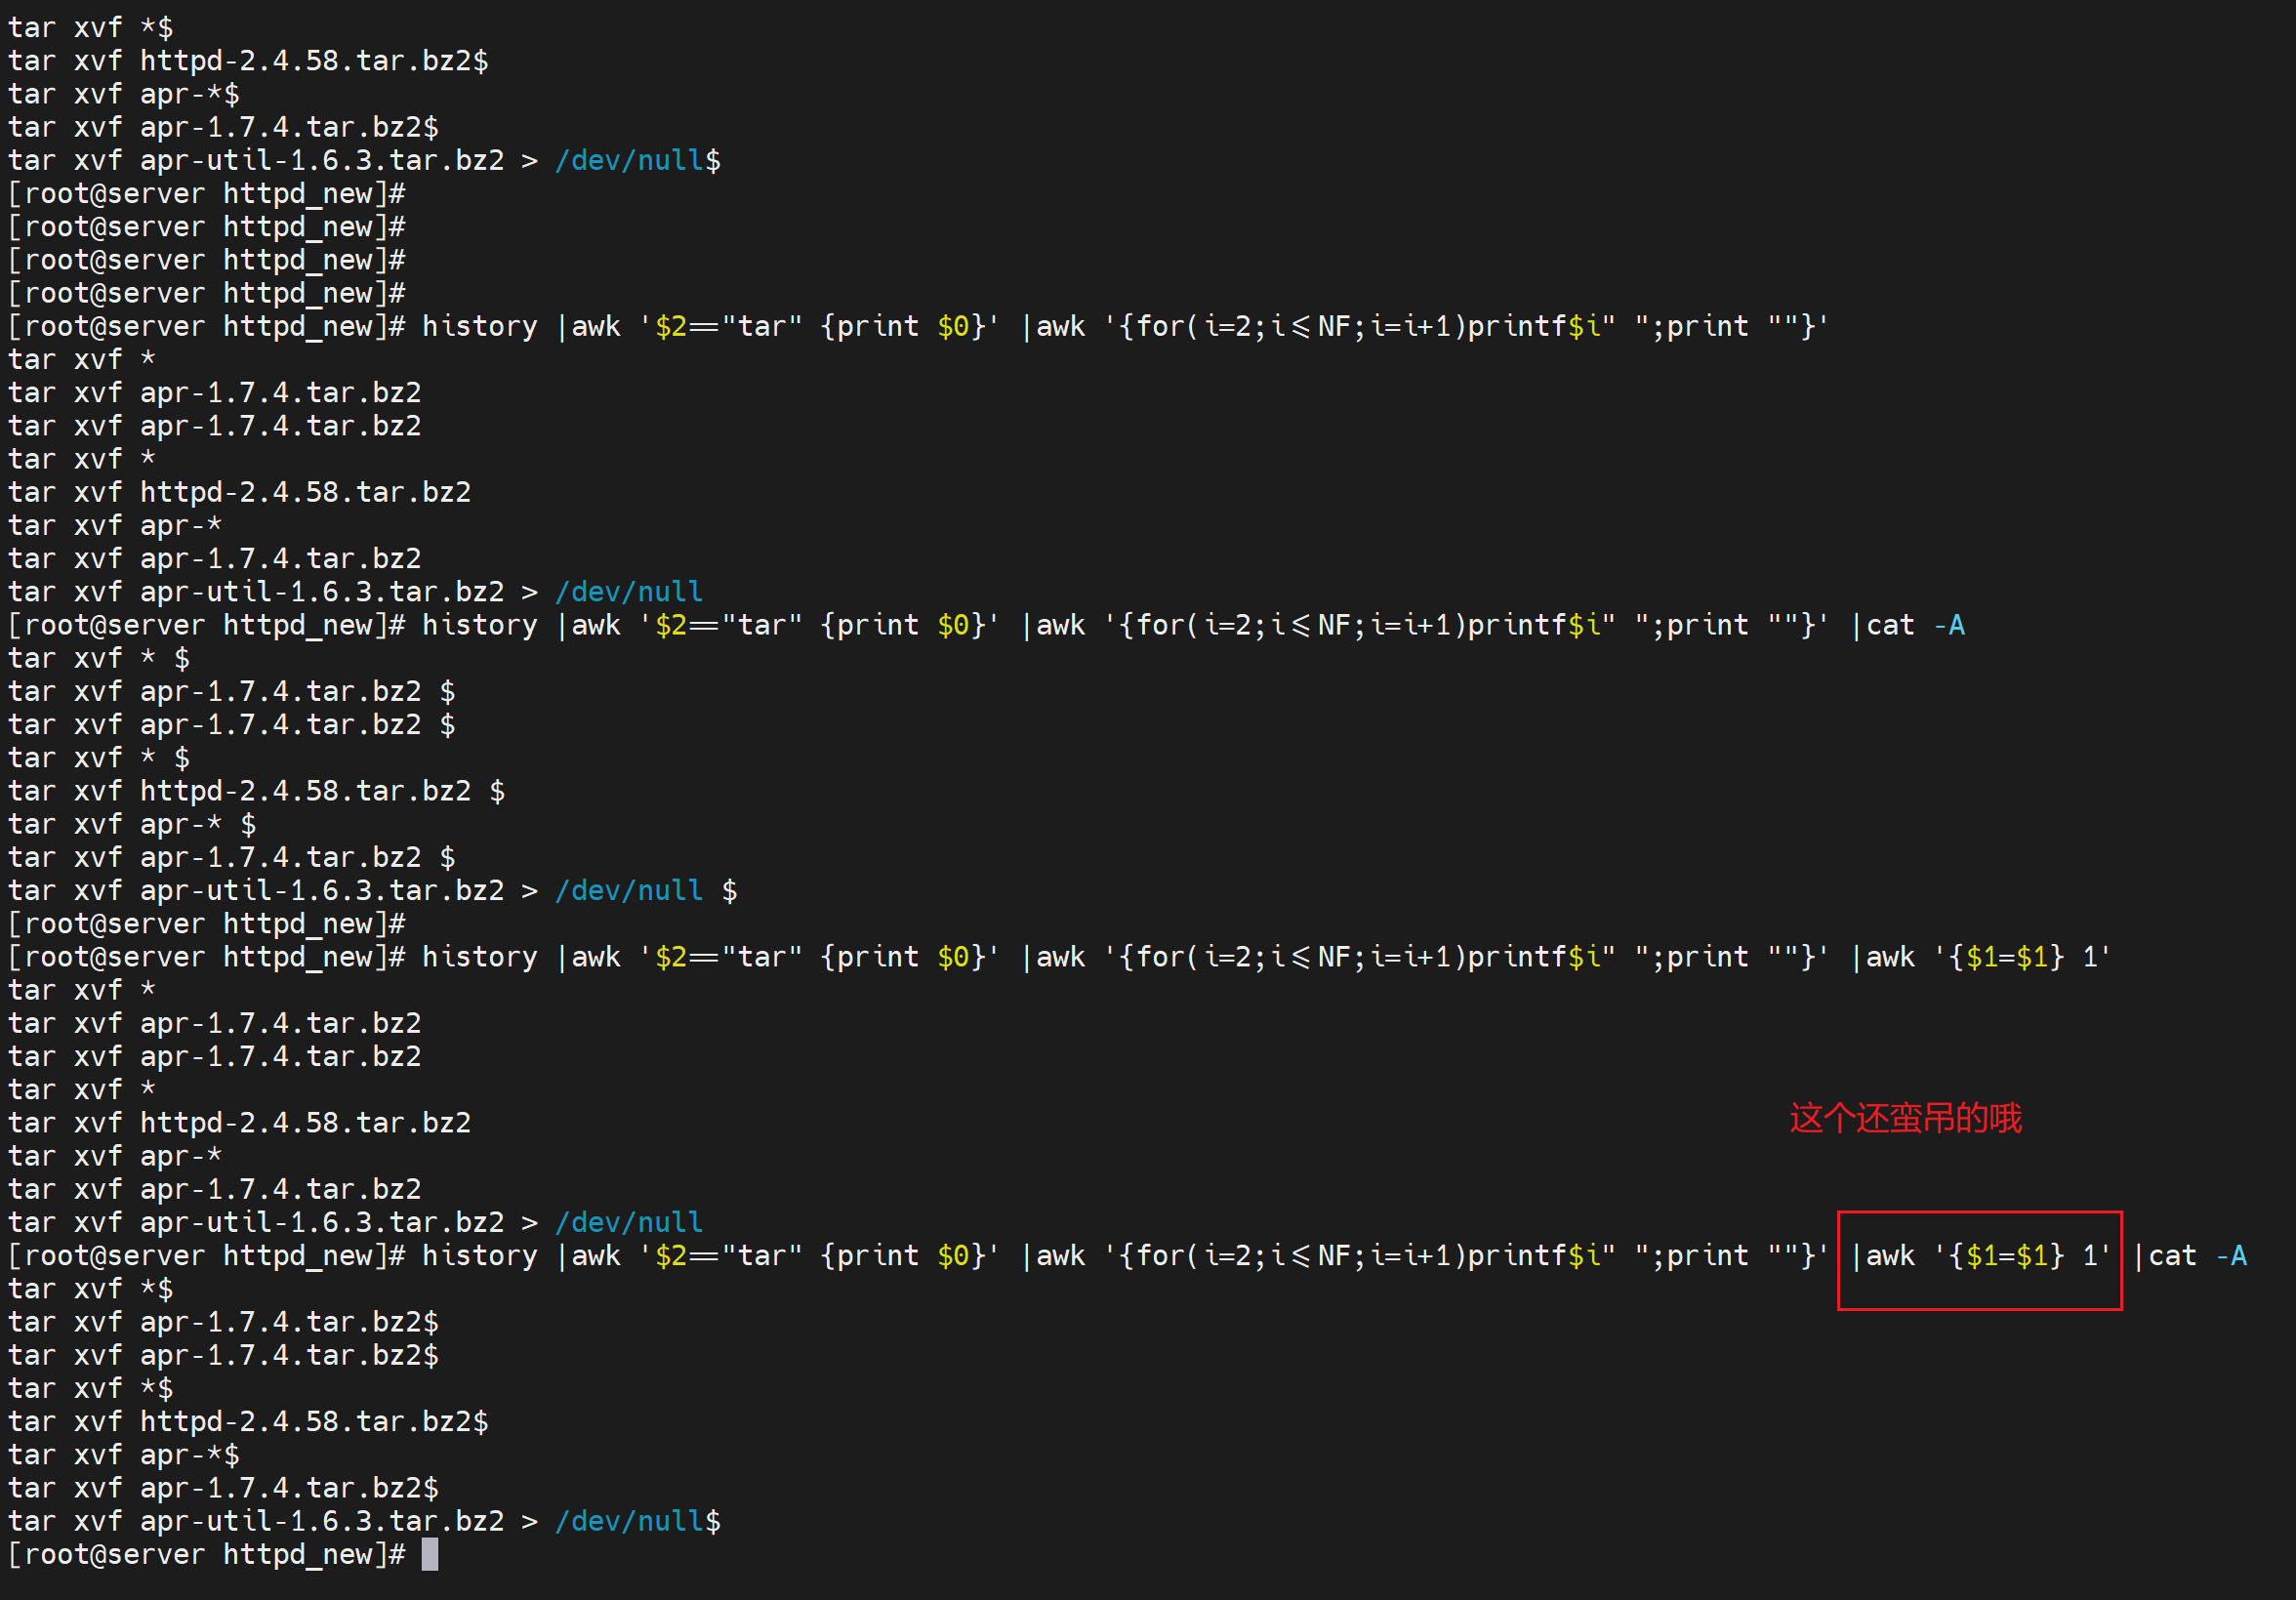This screenshot has width=2296, height=1600.
Task: Click the red-boxed awk '{$1=$1} 1' segment
Action: (x=1980, y=1256)
